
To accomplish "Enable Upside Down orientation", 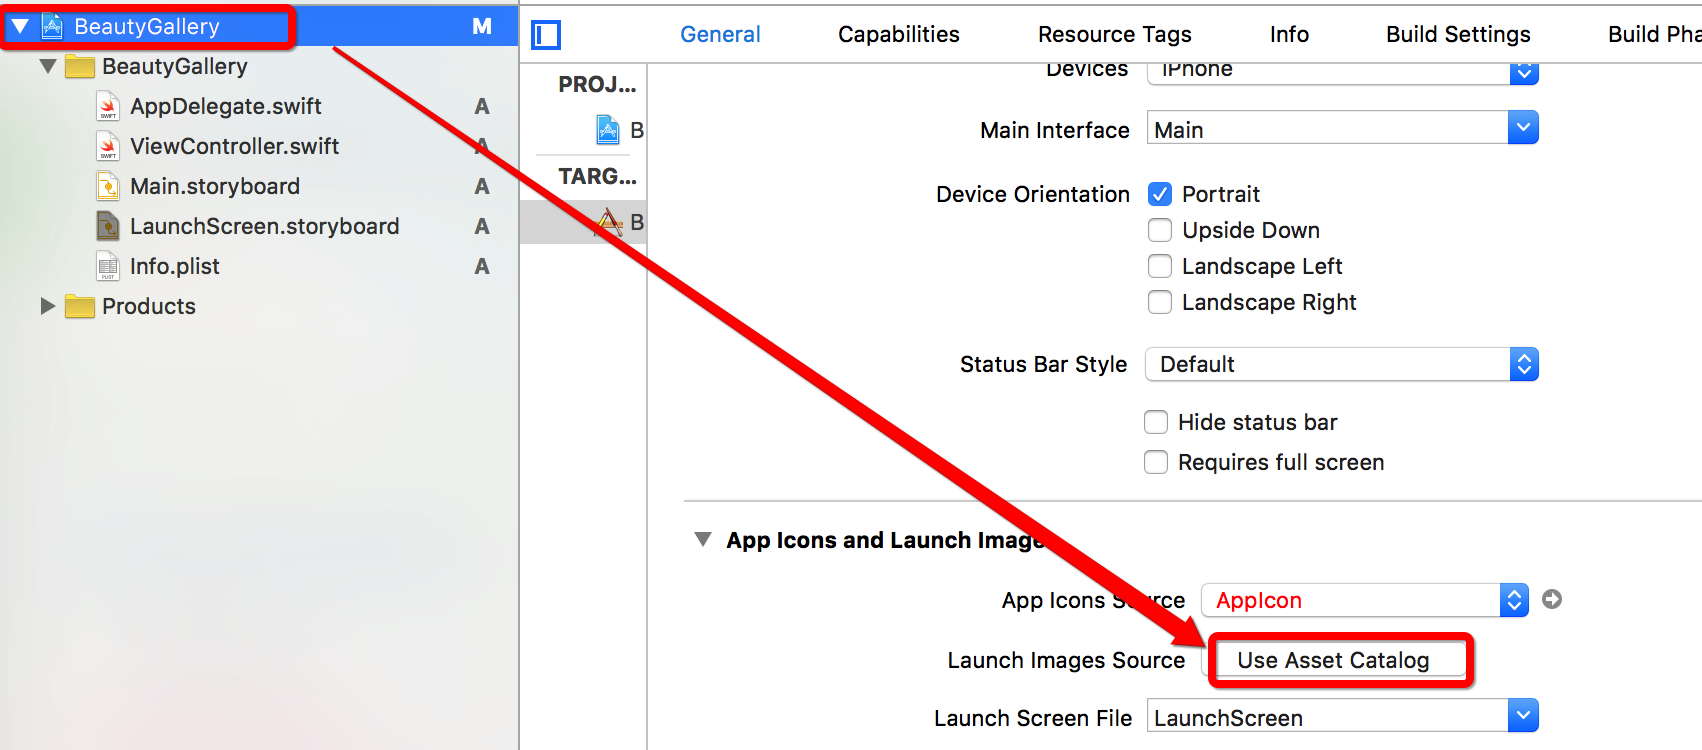I will (x=1160, y=230).
